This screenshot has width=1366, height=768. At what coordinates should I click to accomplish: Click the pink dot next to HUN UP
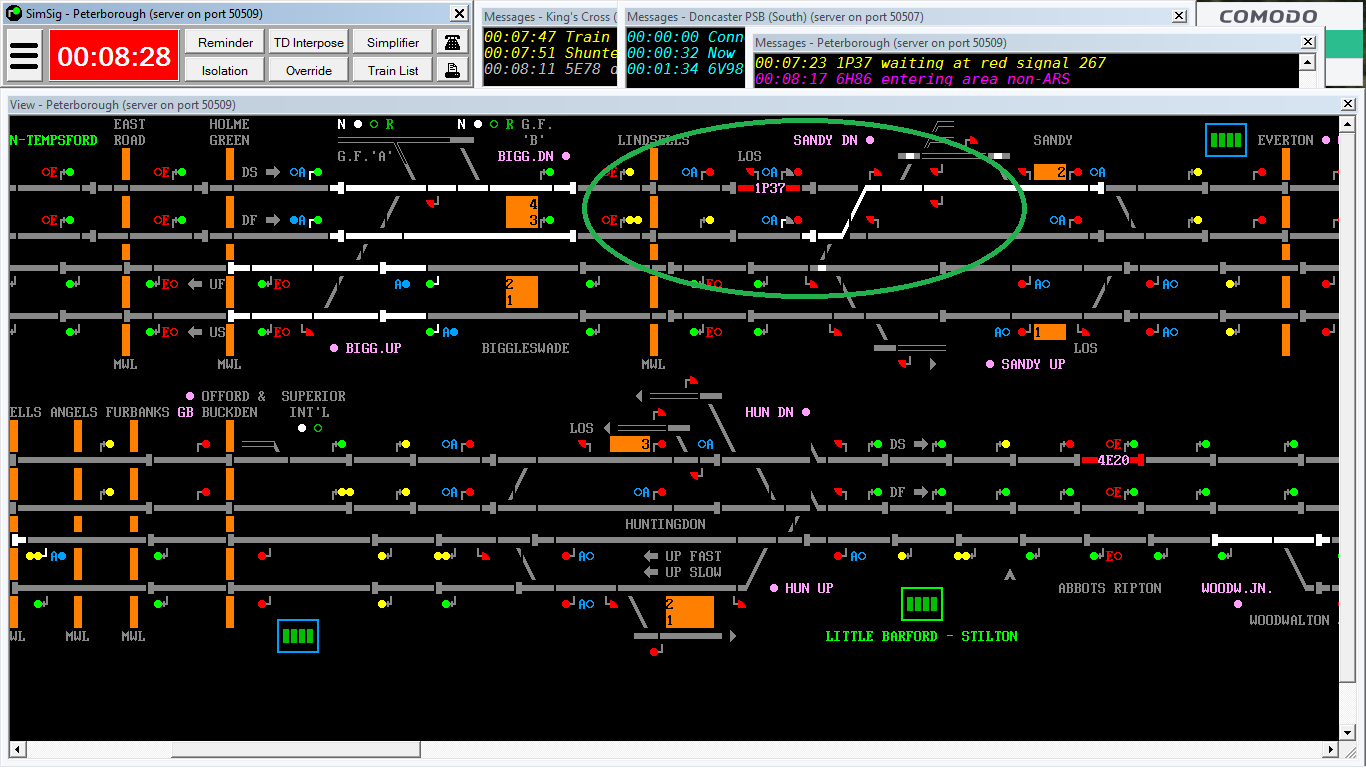tap(774, 588)
